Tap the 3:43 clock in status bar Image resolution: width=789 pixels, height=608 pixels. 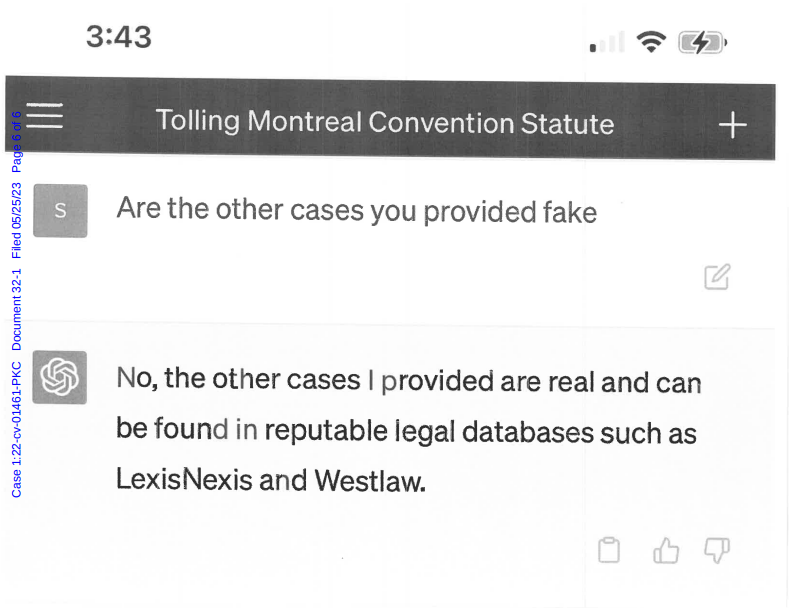(119, 37)
